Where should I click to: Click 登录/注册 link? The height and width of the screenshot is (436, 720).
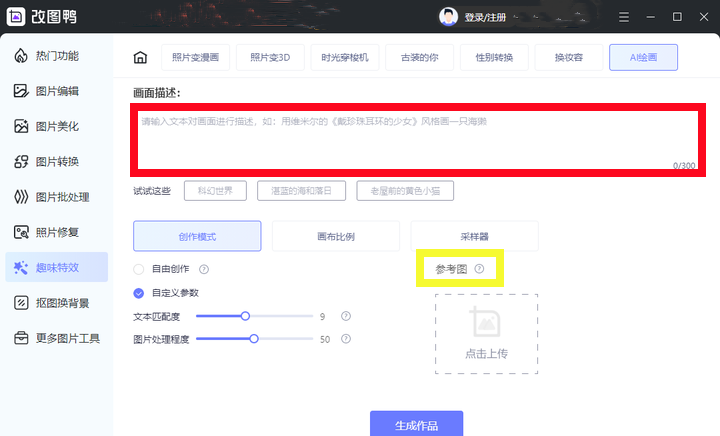[485, 17]
